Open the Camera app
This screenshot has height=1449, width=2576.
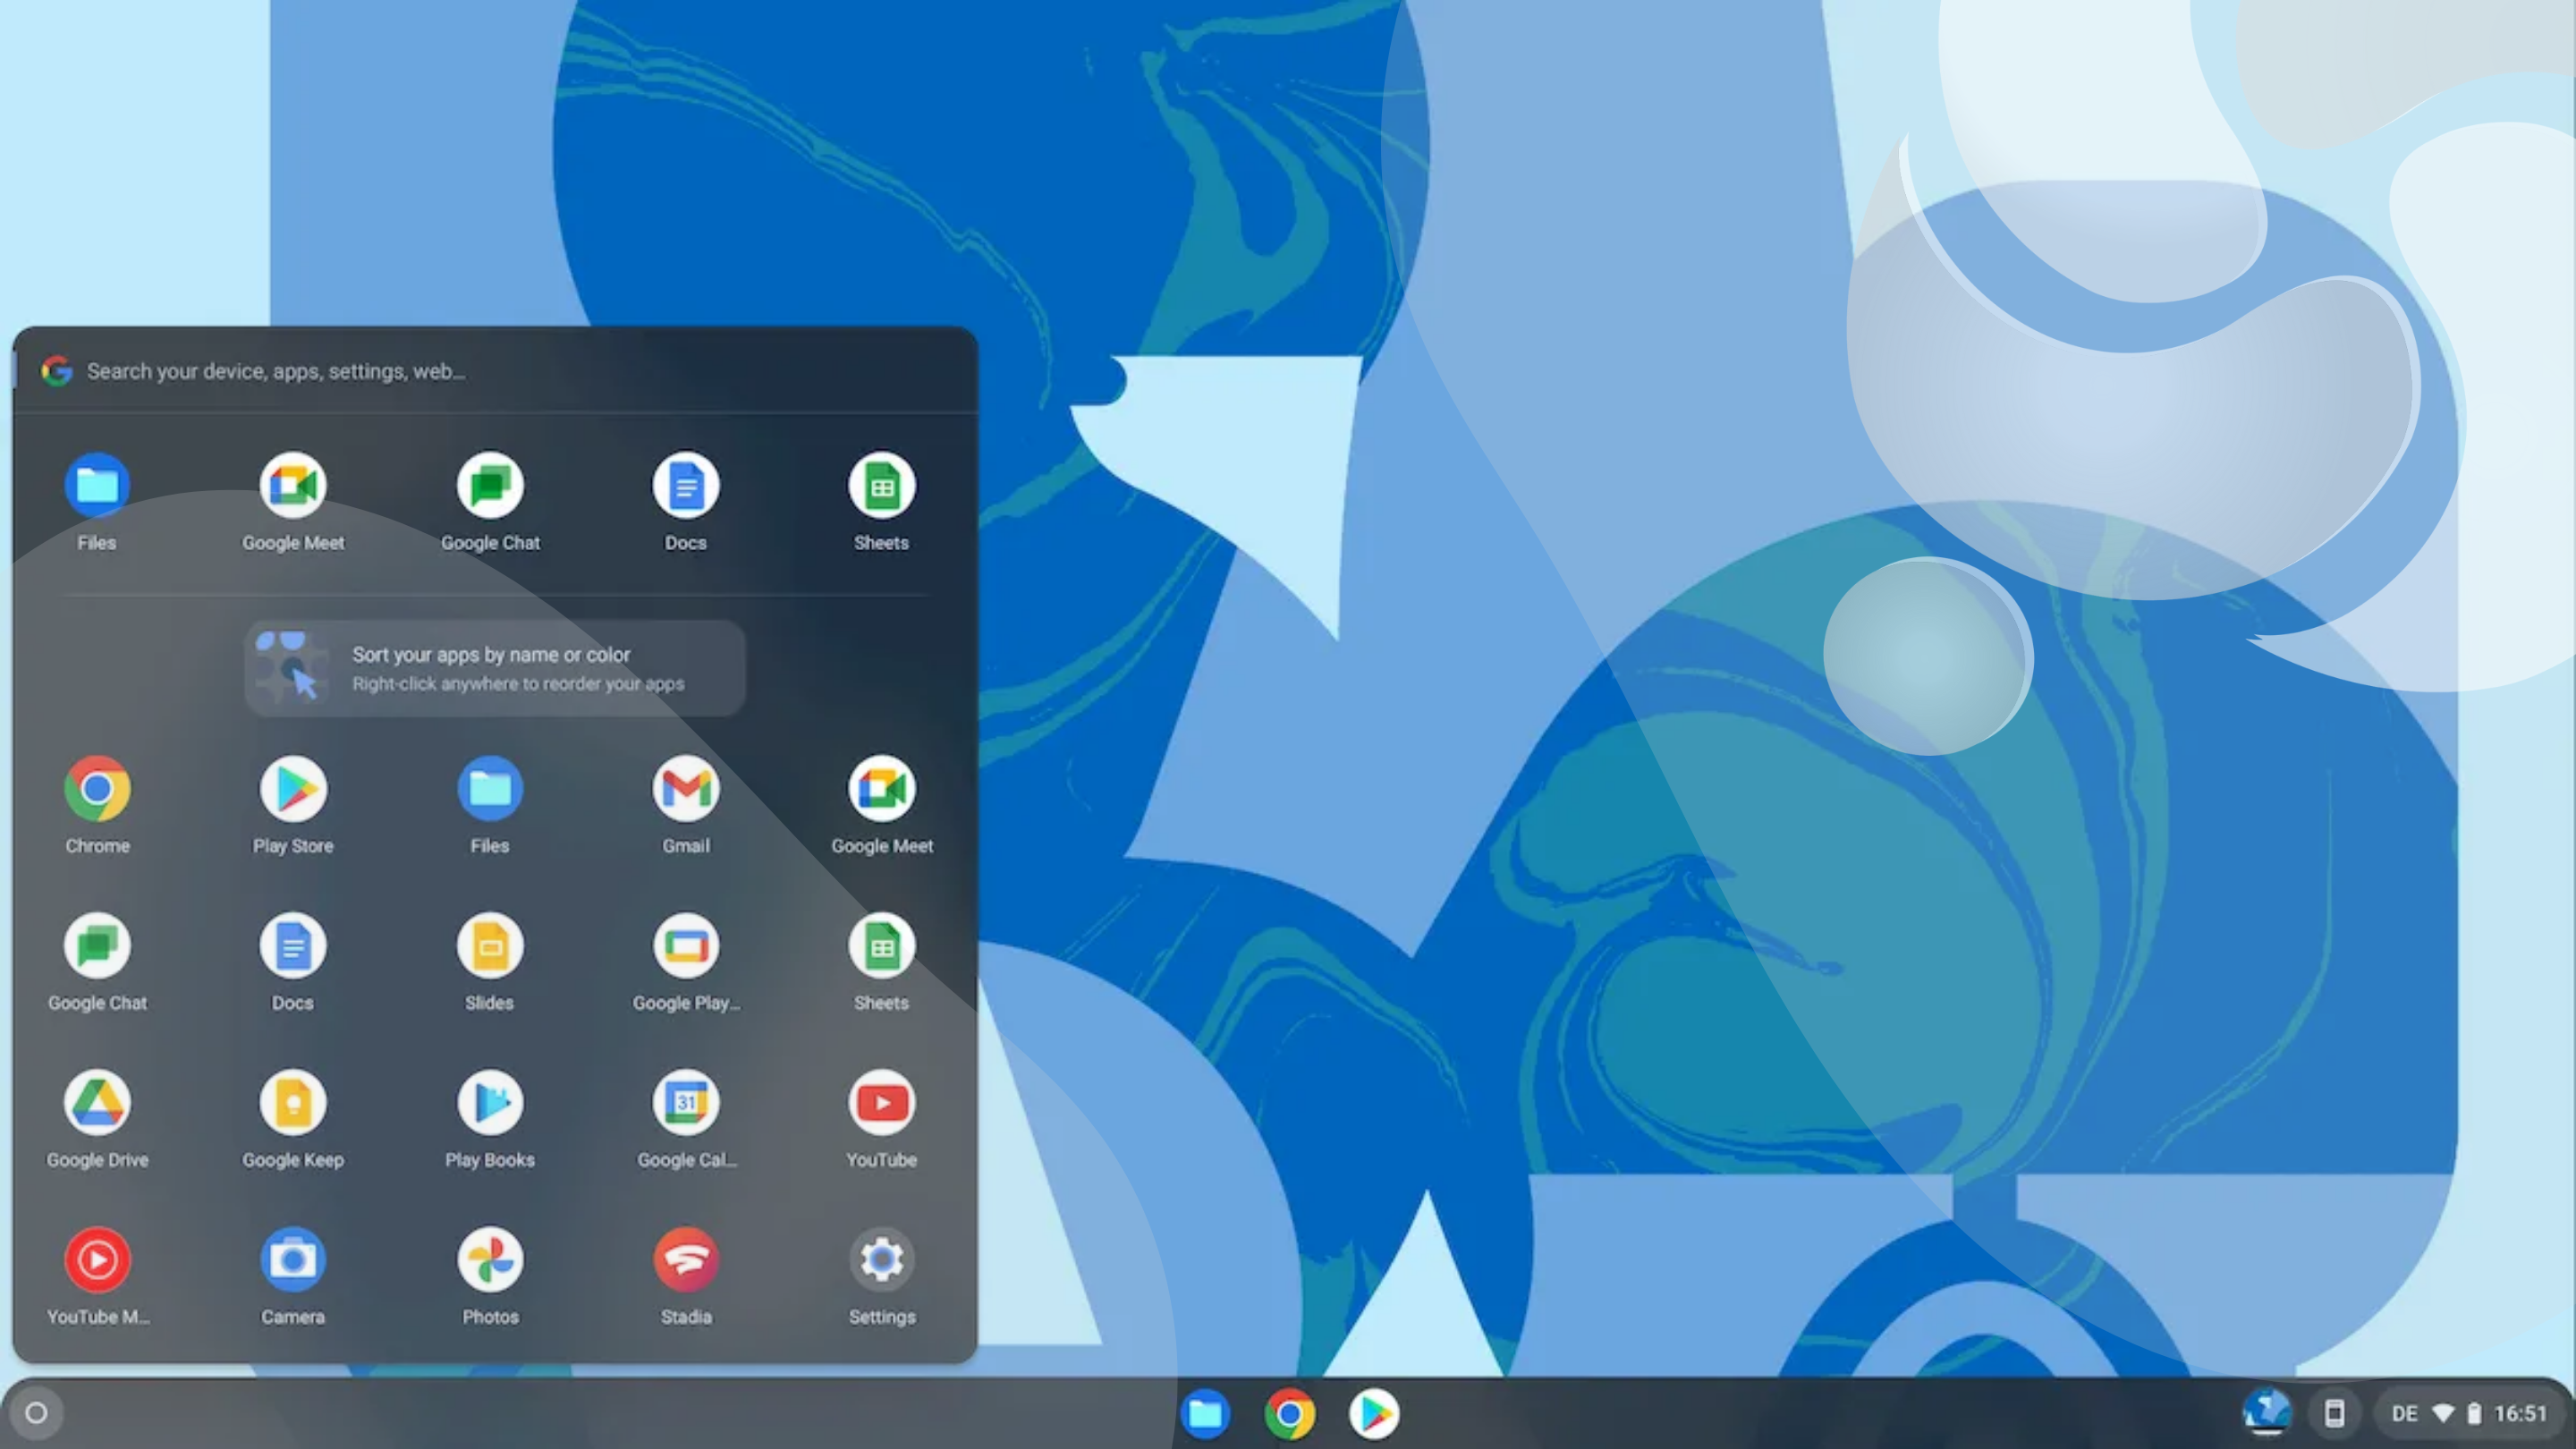[x=293, y=1261]
